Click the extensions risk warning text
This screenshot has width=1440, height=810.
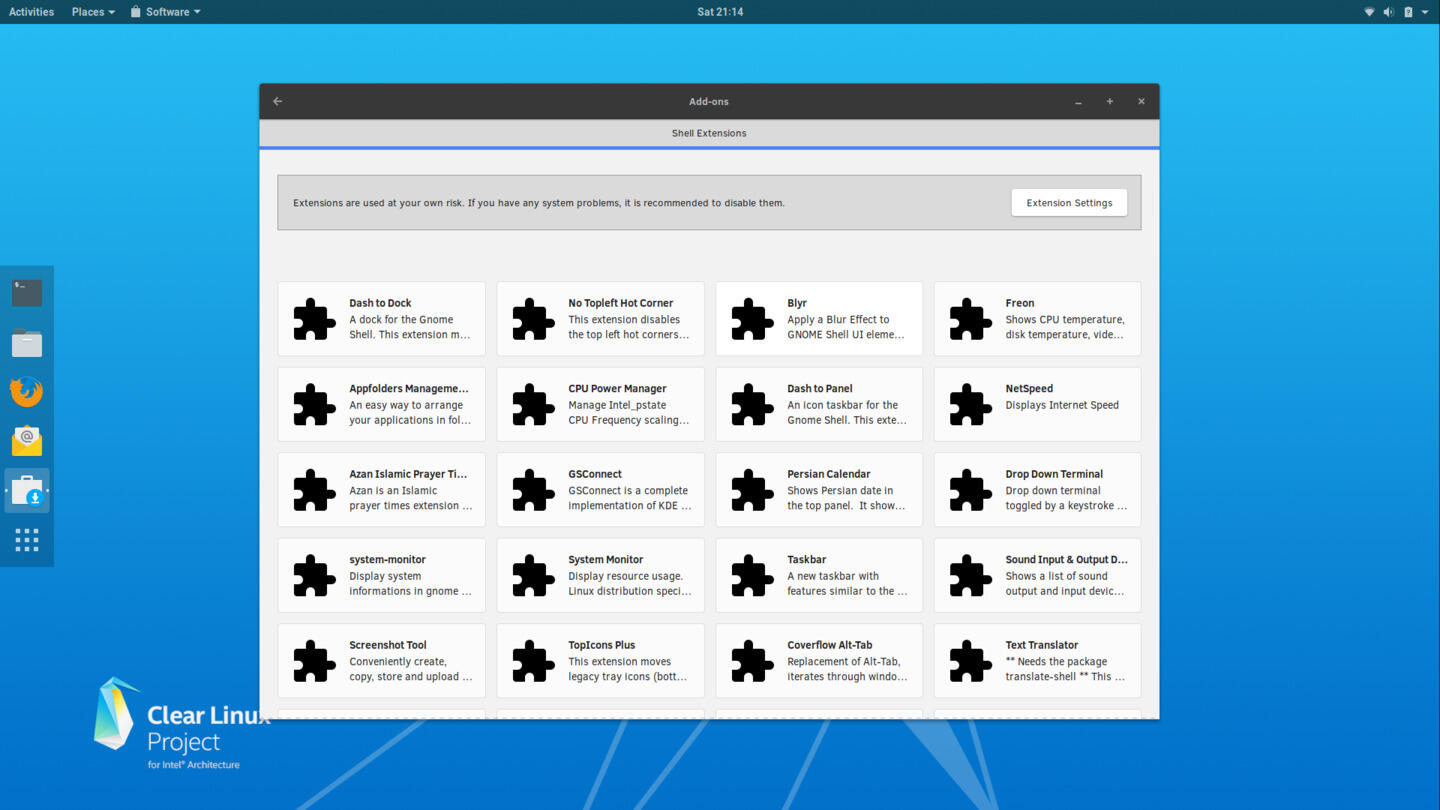(539, 203)
